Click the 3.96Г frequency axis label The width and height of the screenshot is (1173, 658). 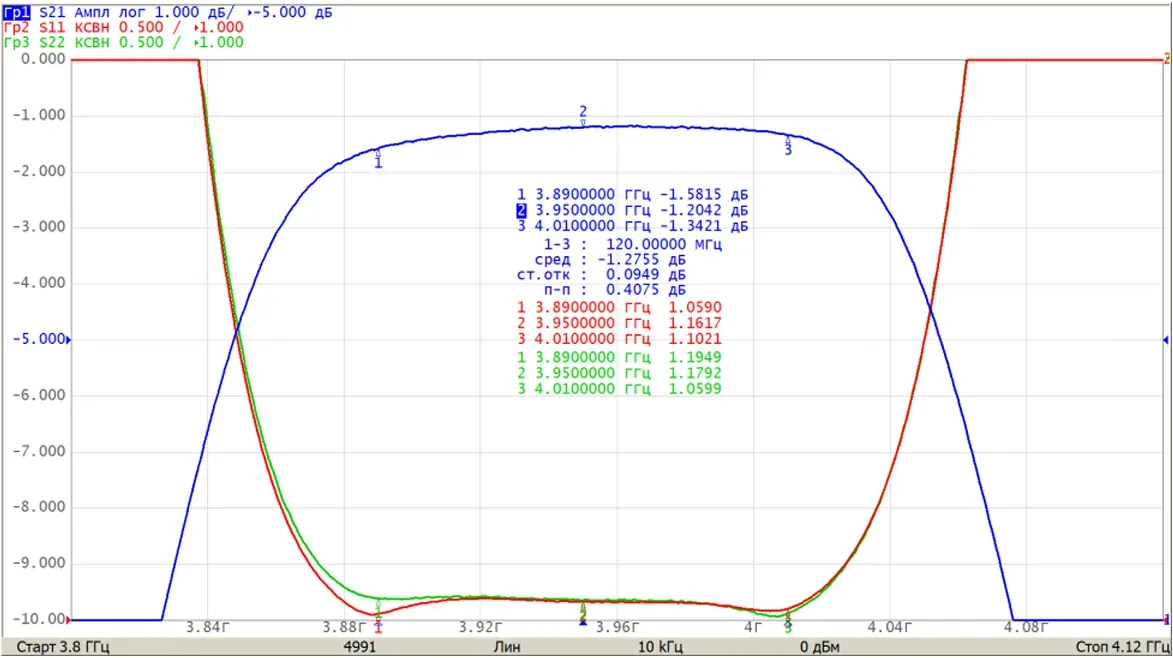click(617, 627)
